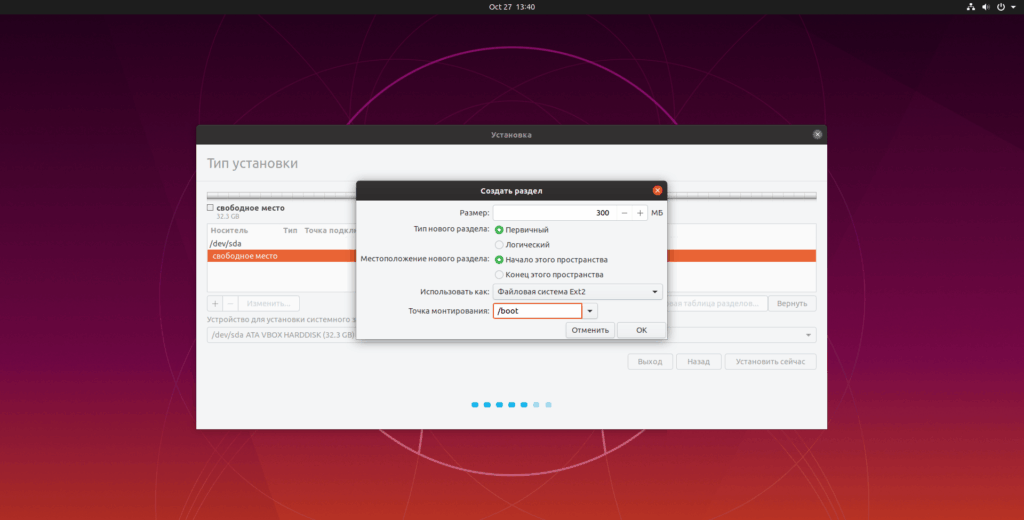The height and width of the screenshot is (520, 1024).
Task: Click Отменить to cancel partition creation
Action: click(x=590, y=330)
